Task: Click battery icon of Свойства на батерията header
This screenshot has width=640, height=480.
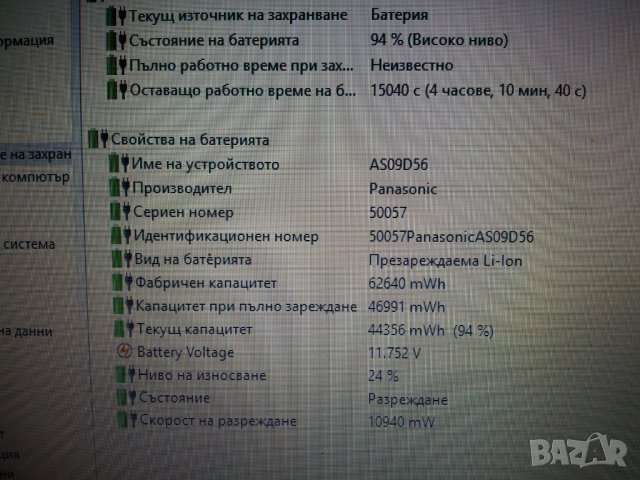Action: click(x=98, y=139)
